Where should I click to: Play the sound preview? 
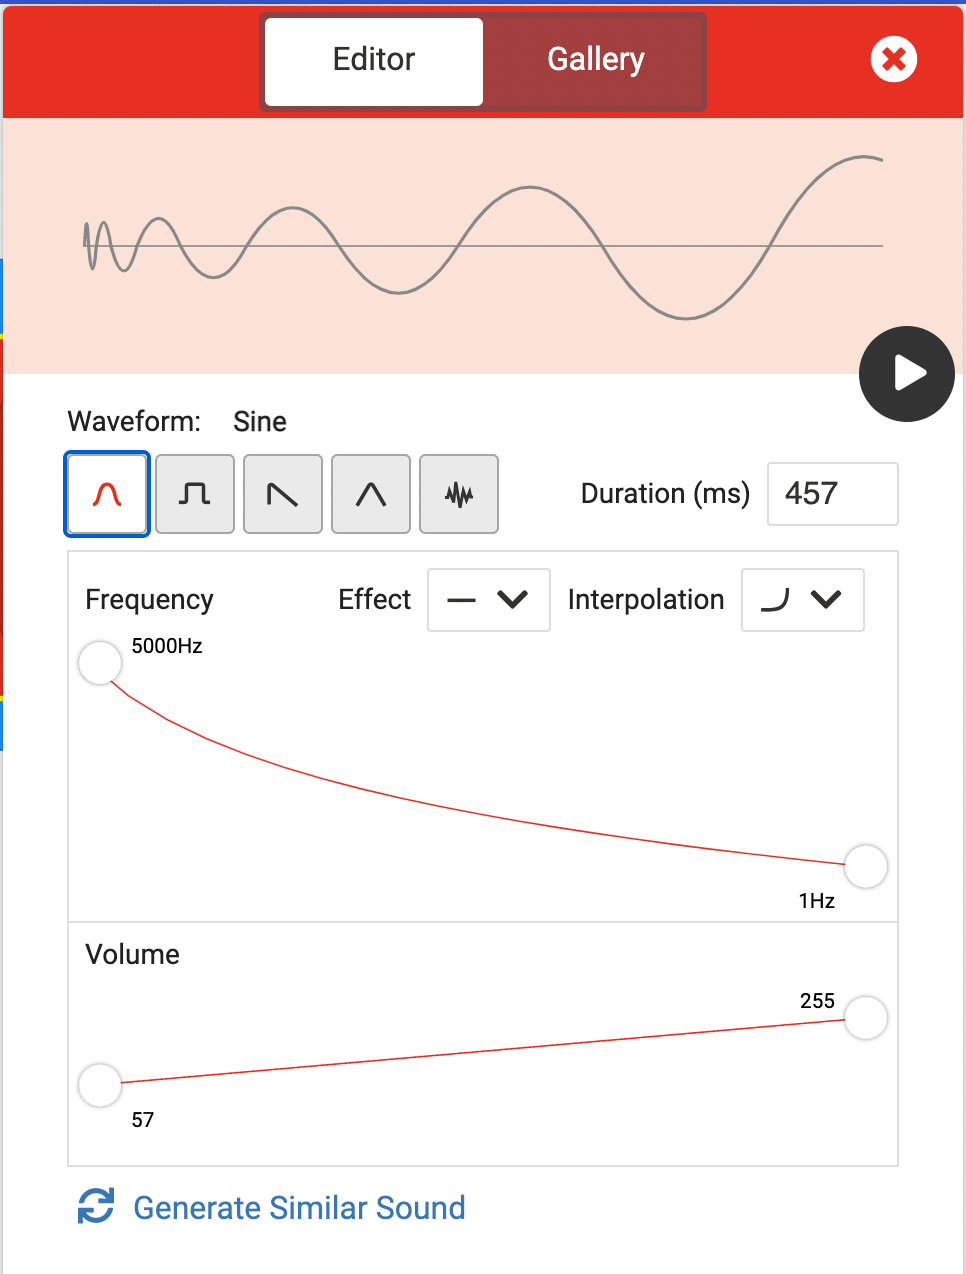907,374
